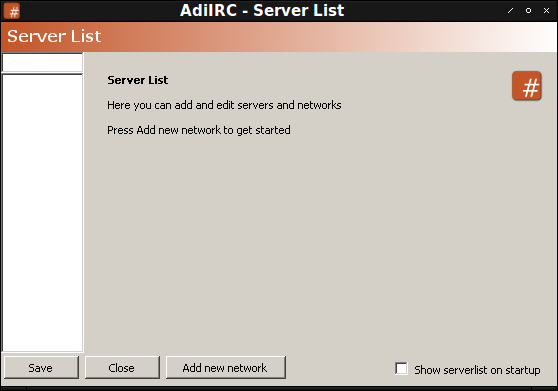This screenshot has height=391, width=558.
Task: Click the large orange hash logo
Action: pyautogui.click(x=527, y=86)
